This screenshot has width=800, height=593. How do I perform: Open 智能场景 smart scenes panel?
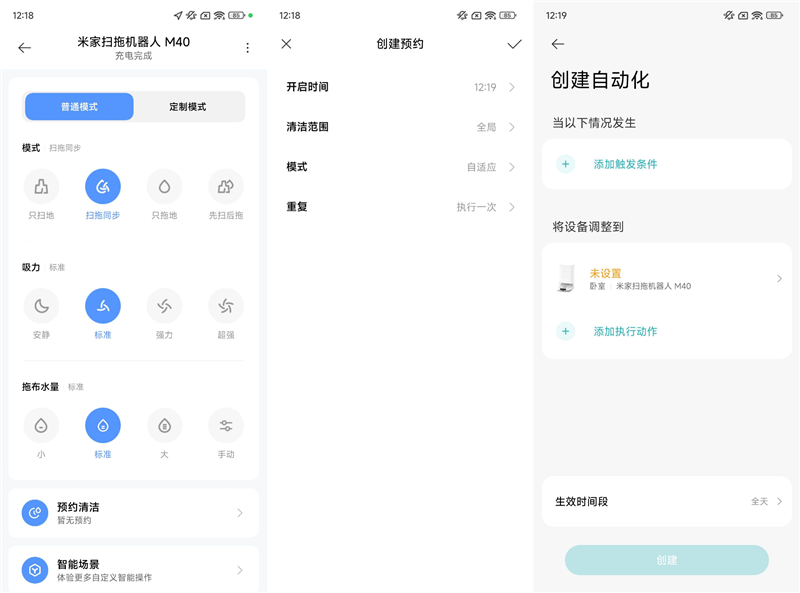pos(133,568)
